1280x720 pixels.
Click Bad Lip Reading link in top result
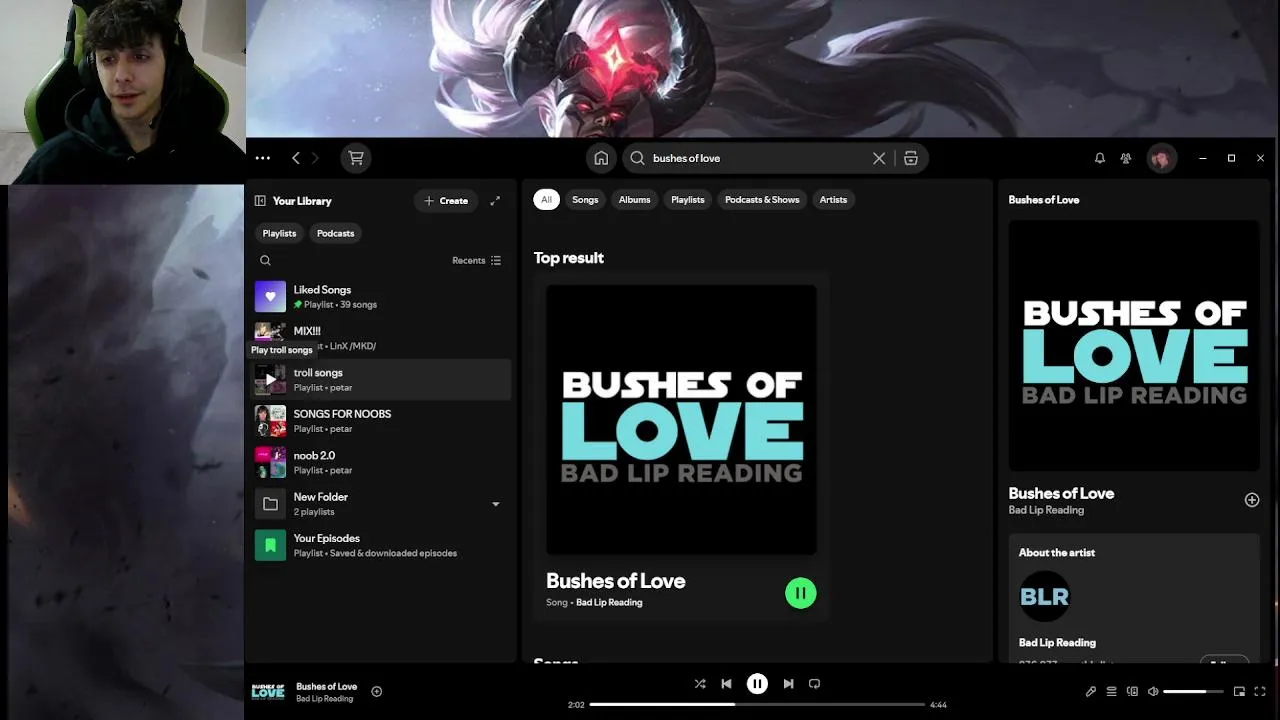pyautogui.click(x=609, y=603)
